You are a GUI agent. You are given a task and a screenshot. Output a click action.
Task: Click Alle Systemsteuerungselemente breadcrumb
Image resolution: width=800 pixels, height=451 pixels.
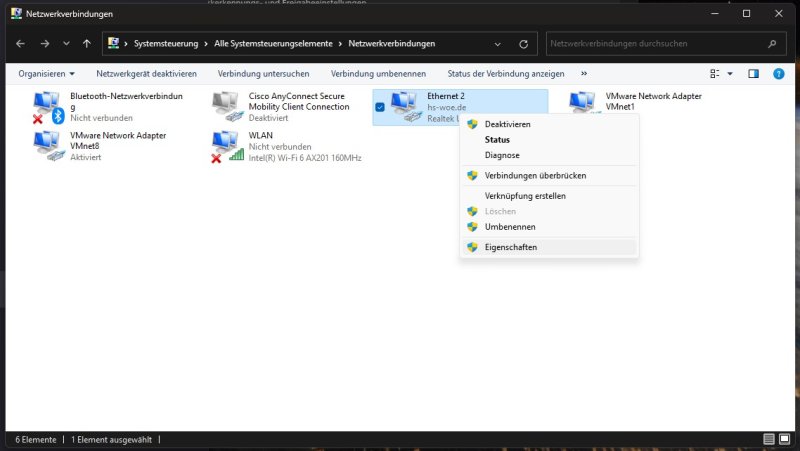[273, 44]
